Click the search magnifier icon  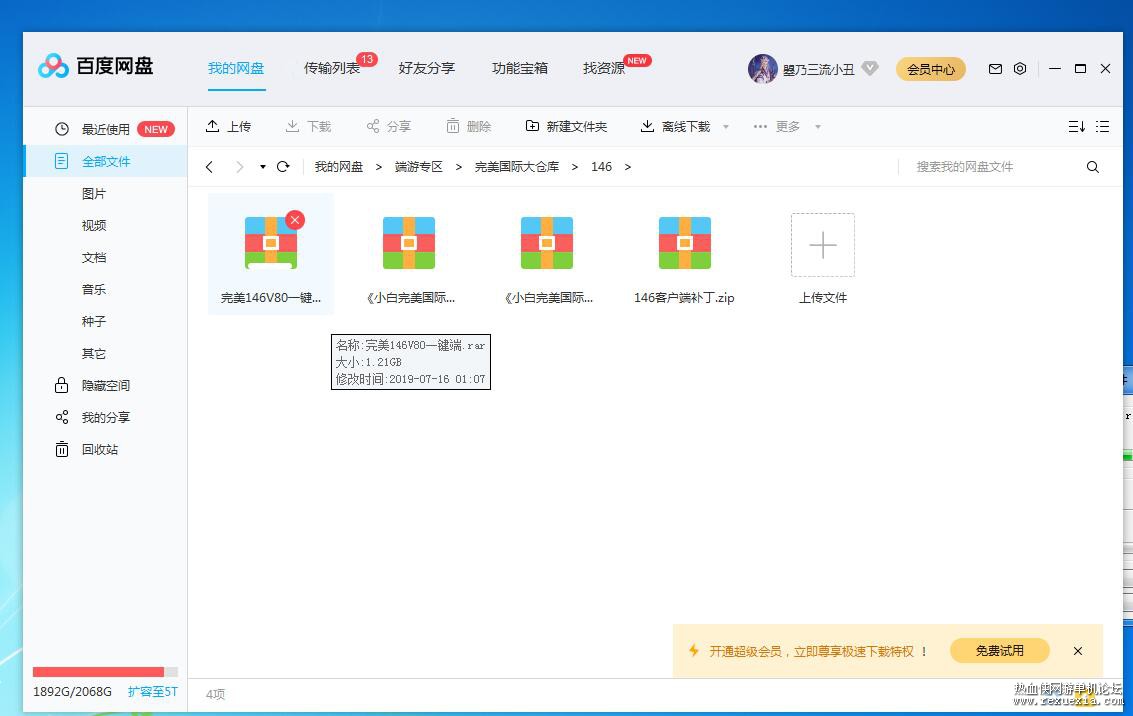(x=1093, y=167)
